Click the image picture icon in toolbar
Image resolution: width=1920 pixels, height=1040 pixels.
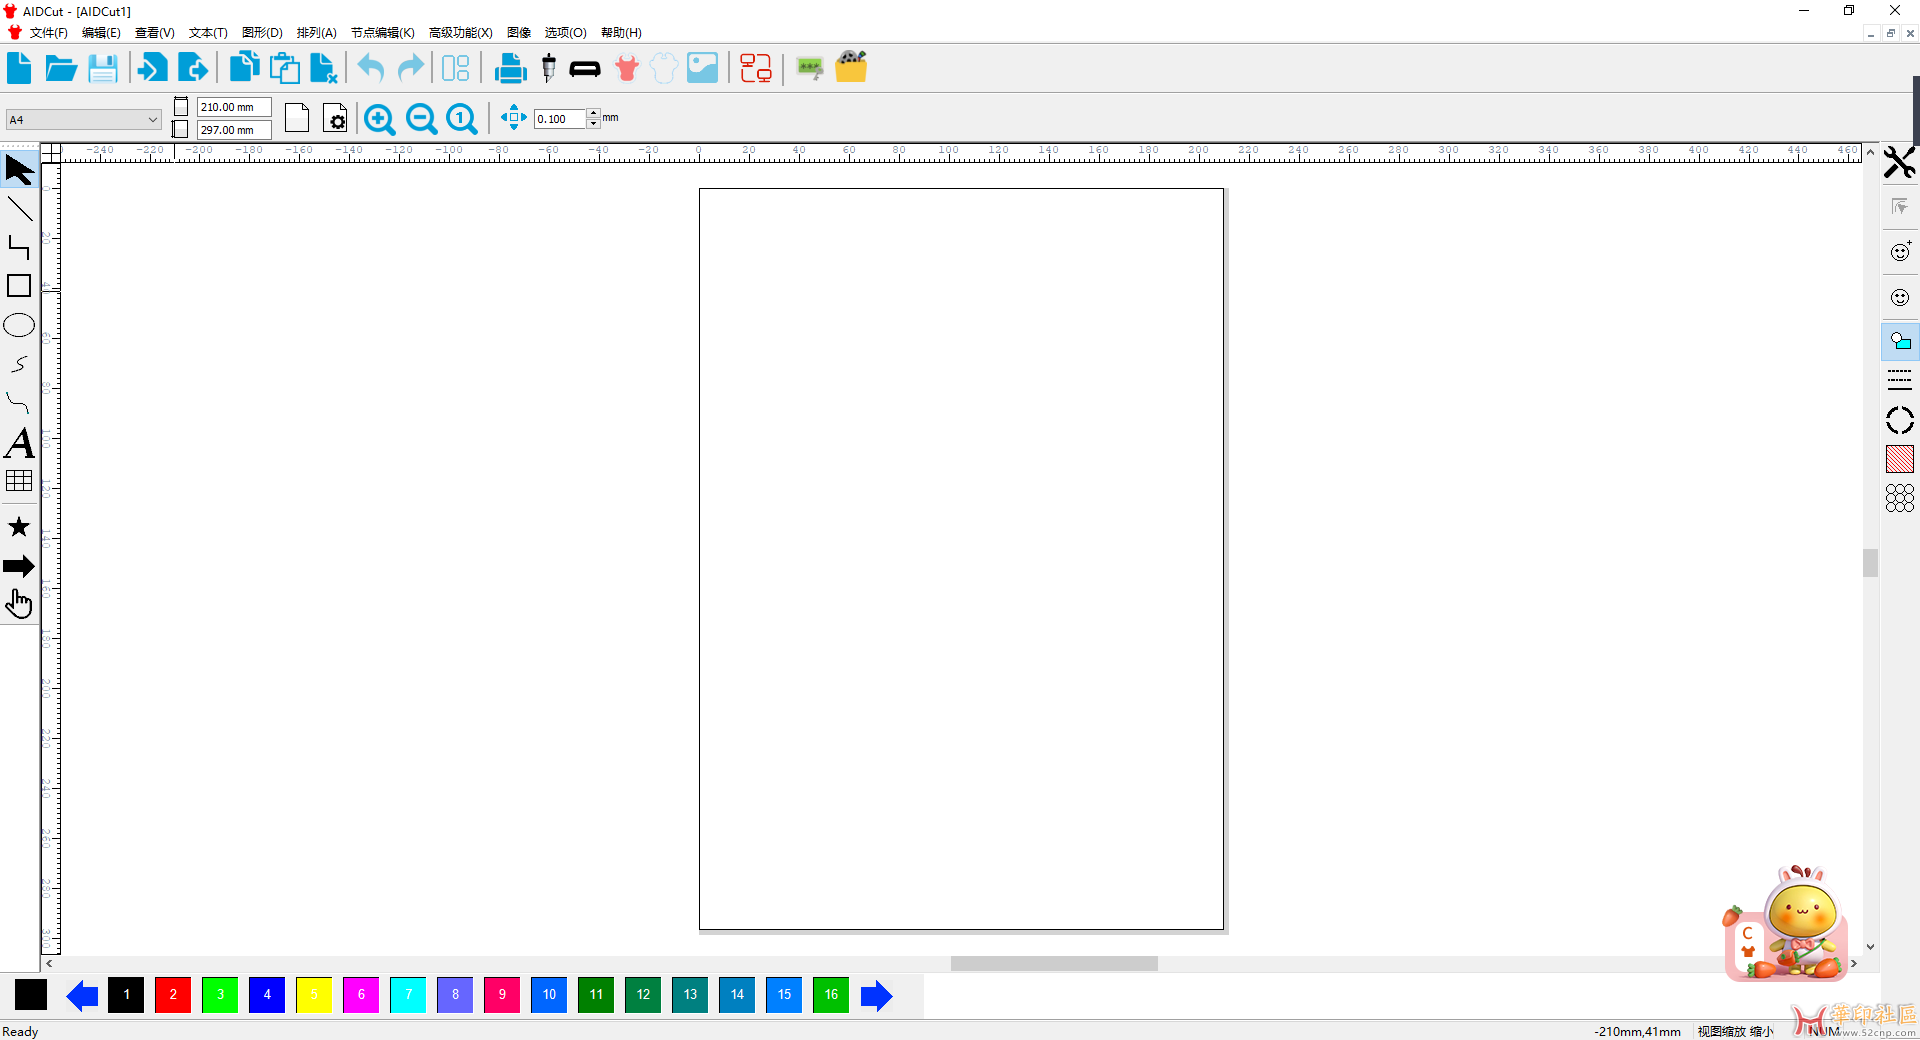pyautogui.click(x=703, y=68)
